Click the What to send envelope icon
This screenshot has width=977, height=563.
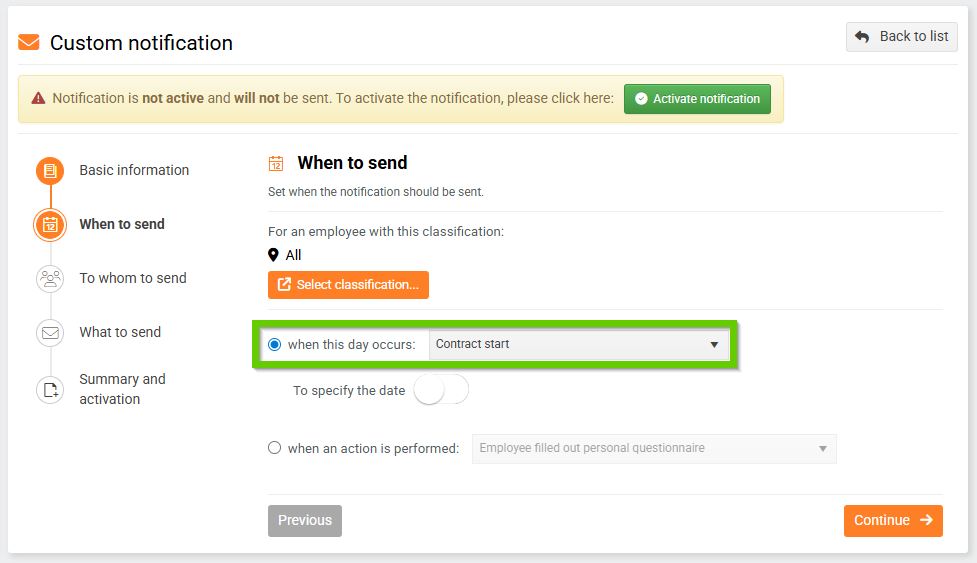click(50, 333)
